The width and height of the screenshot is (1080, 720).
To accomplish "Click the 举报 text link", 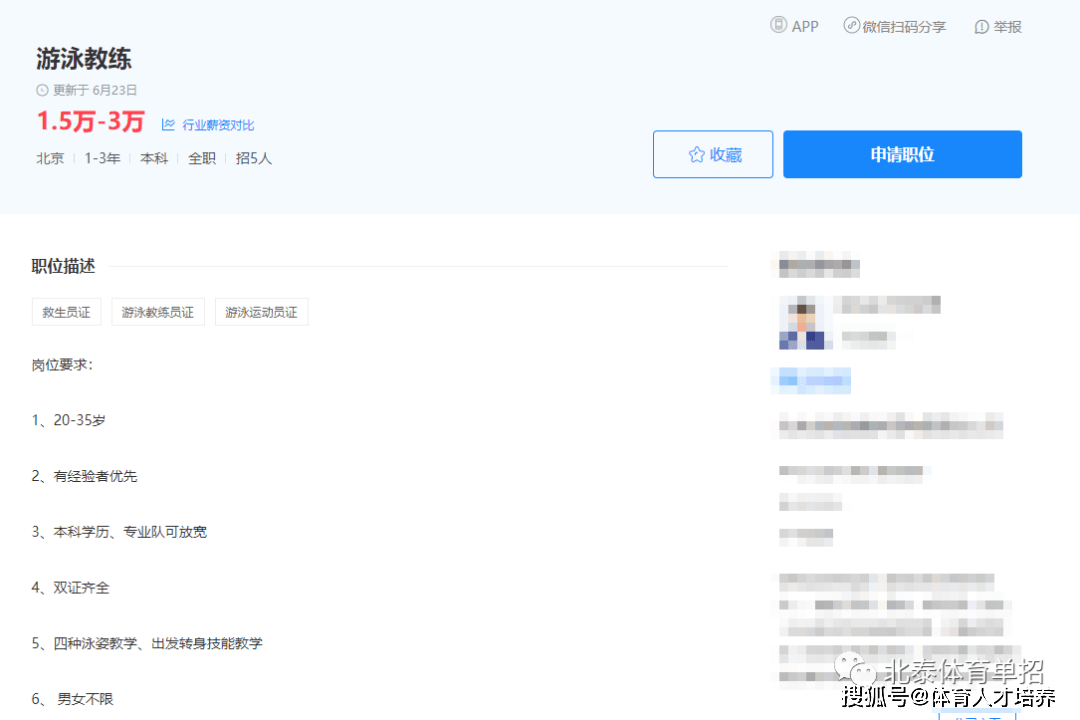I will point(1007,27).
